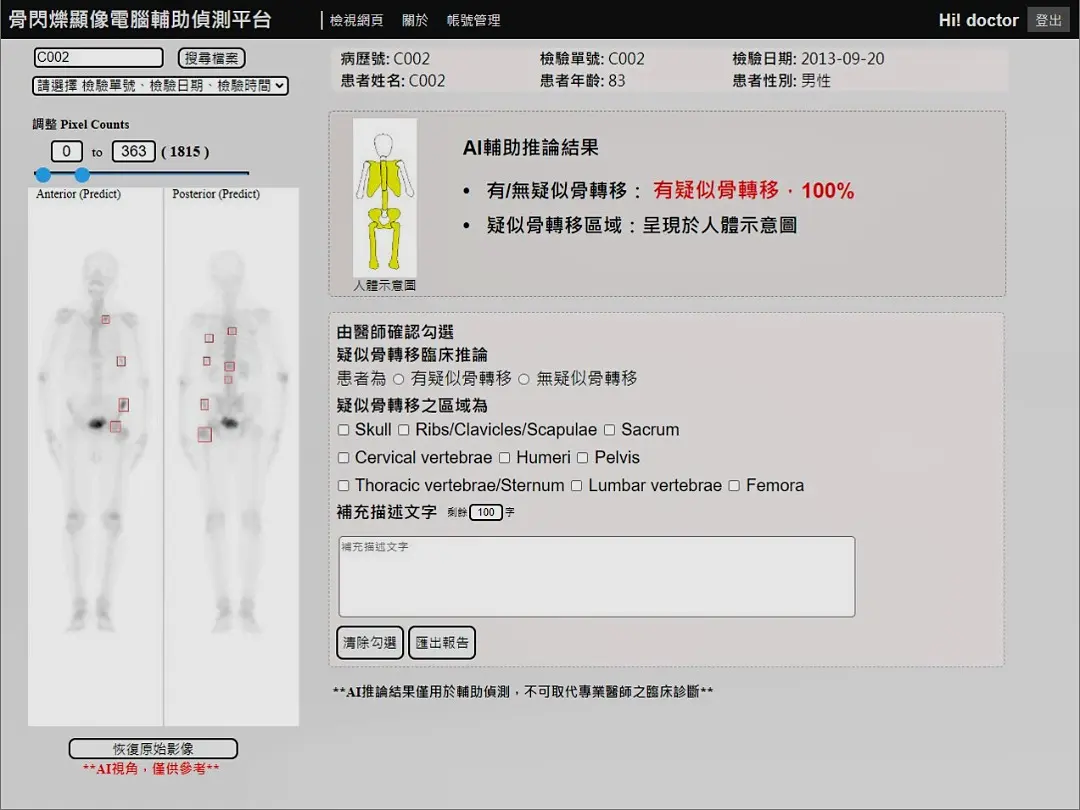Open the 檢視網頁 menu item

(x=356, y=20)
